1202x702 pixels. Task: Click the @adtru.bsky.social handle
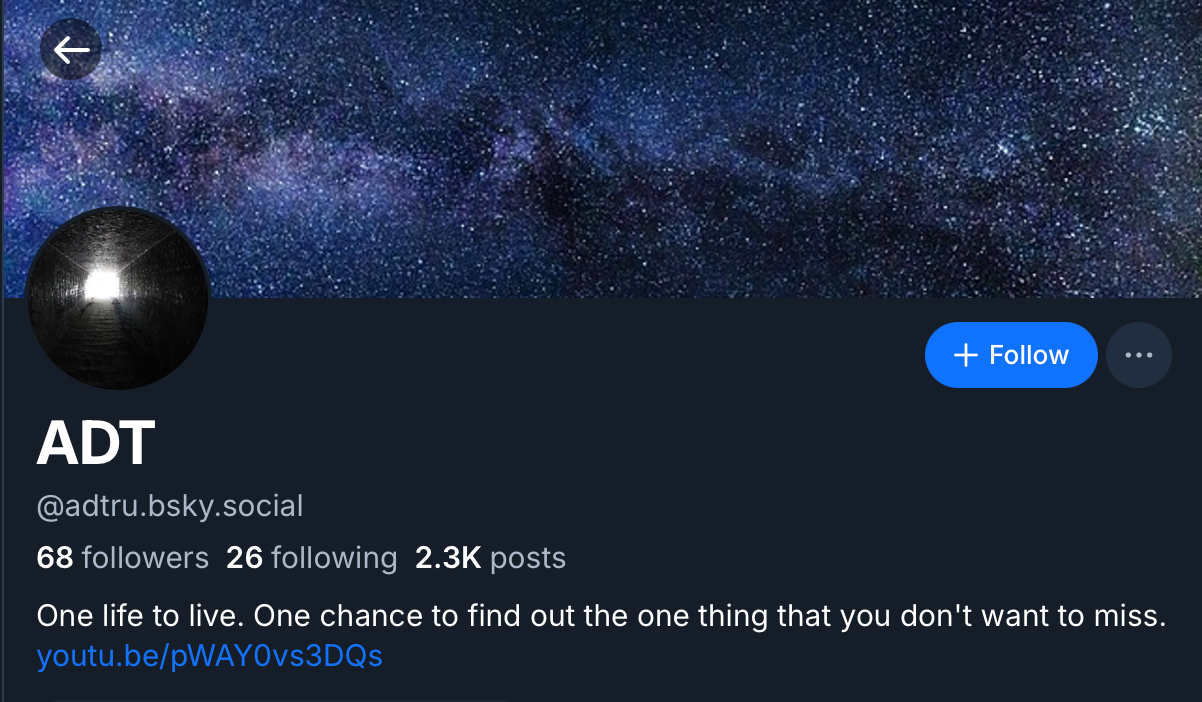tap(170, 506)
